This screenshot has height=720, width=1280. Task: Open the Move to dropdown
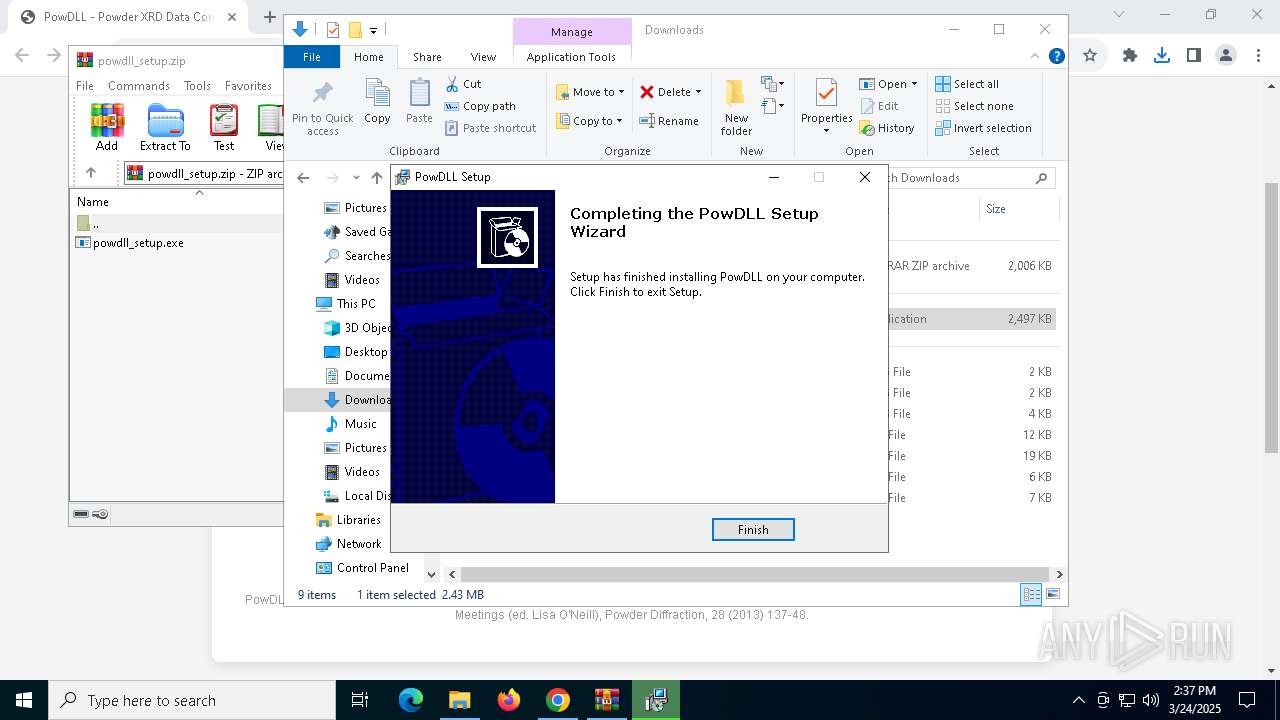point(590,92)
